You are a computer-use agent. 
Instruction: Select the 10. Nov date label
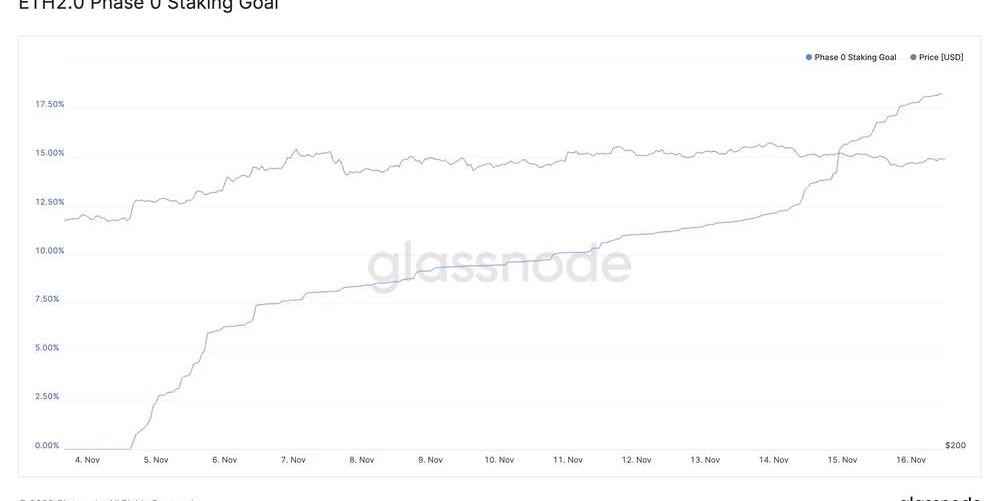tap(499, 460)
